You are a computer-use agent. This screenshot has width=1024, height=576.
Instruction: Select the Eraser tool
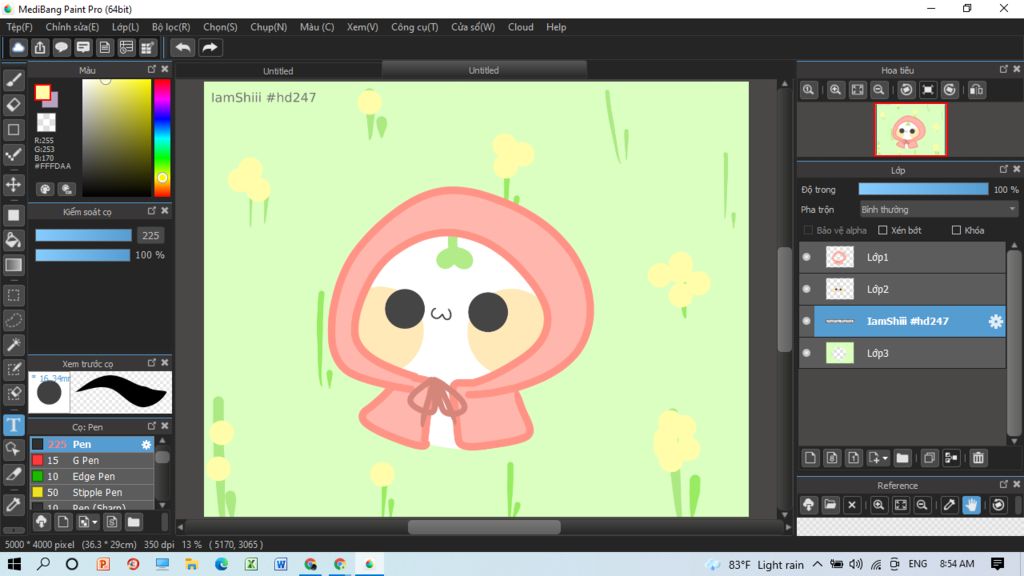tap(14, 104)
